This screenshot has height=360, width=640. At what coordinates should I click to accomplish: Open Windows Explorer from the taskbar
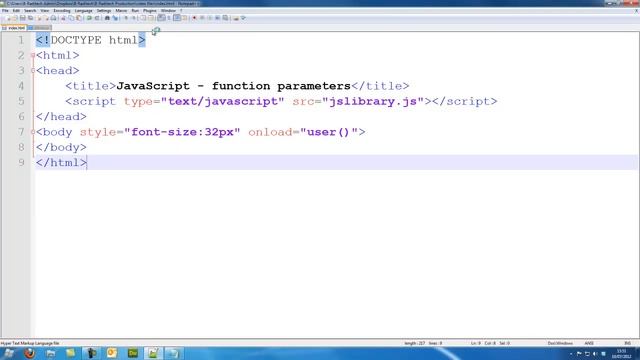50,353
